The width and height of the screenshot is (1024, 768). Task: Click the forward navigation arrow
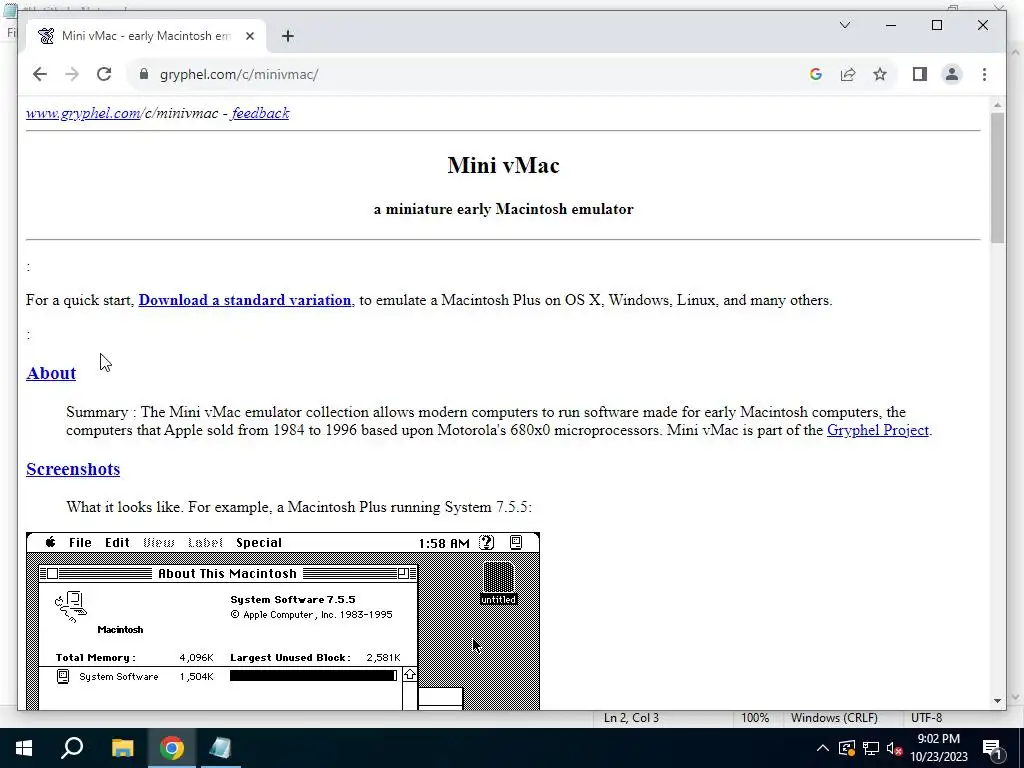coord(72,74)
